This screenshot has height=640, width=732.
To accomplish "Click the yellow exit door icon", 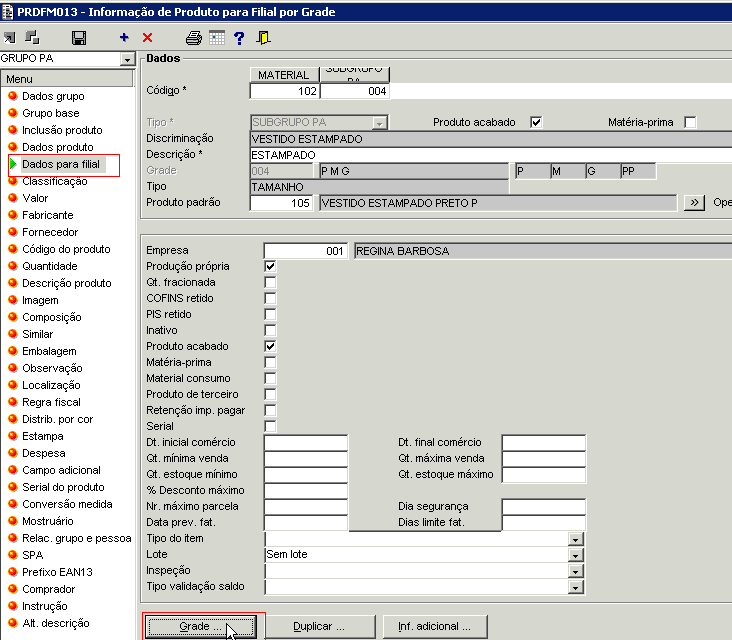I will coord(263,38).
